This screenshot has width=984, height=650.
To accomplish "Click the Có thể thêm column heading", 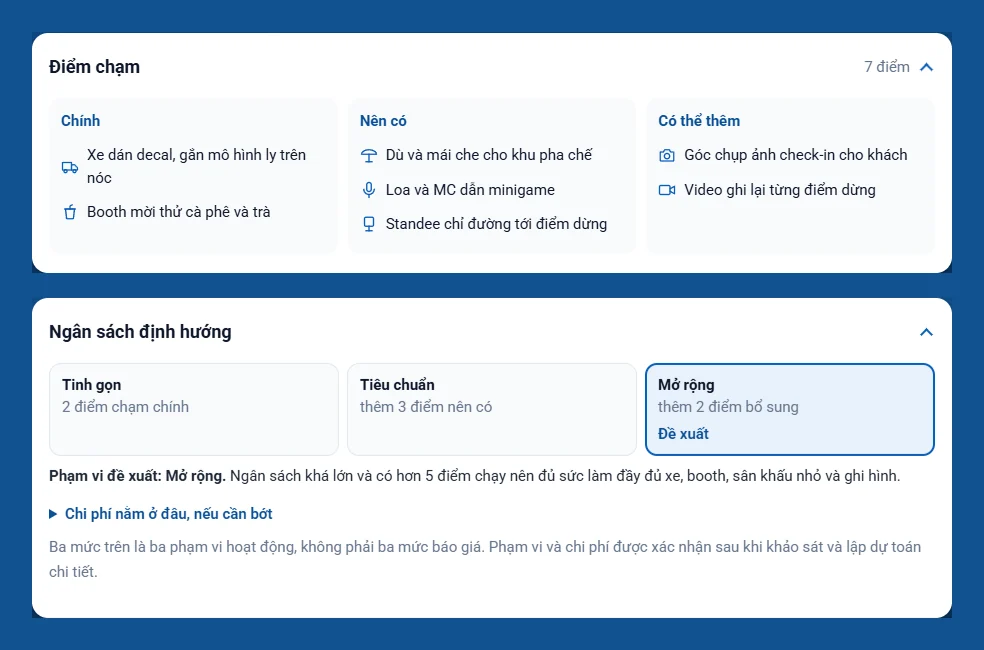I will pyautogui.click(x=699, y=120).
